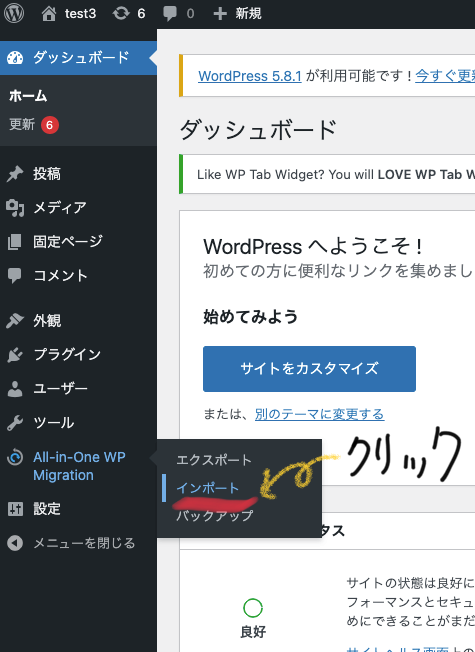Choose バックアップ in the flyout
The width and height of the screenshot is (475, 652).
(215, 516)
